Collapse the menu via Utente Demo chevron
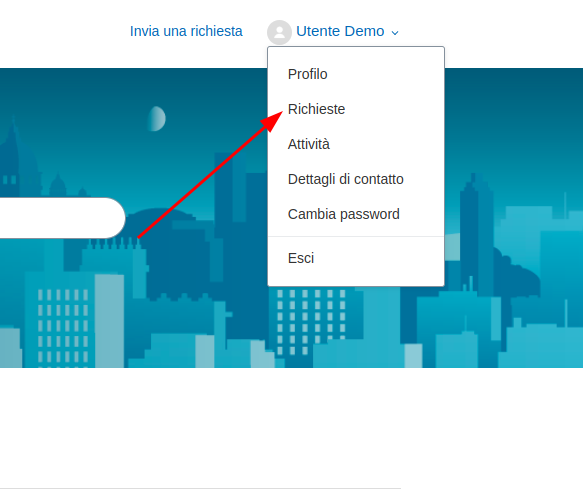The height and width of the screenshot is (494, 583). coord(395,33)
